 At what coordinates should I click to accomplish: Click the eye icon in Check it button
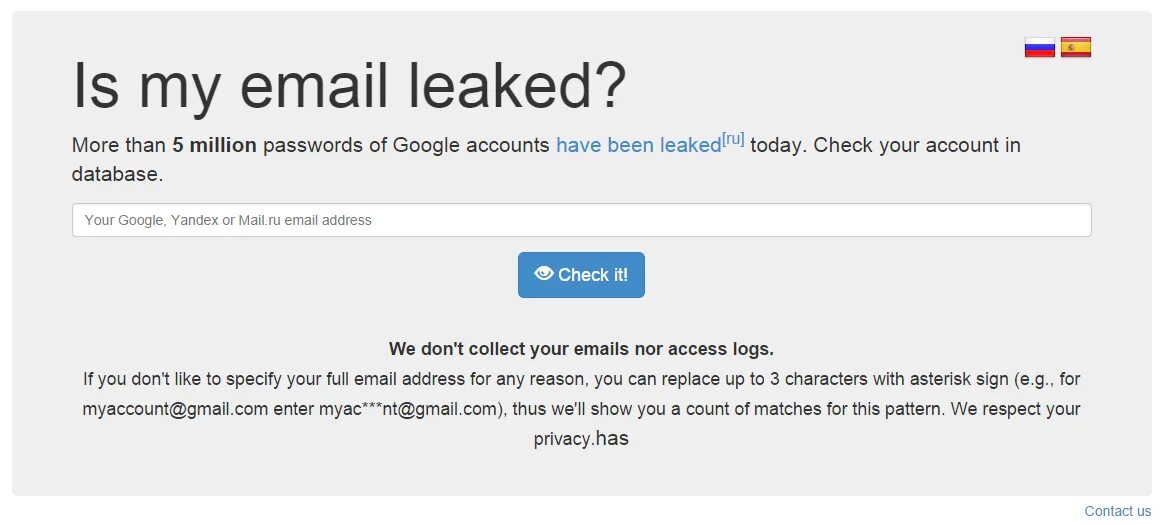(x=544, y=274)
